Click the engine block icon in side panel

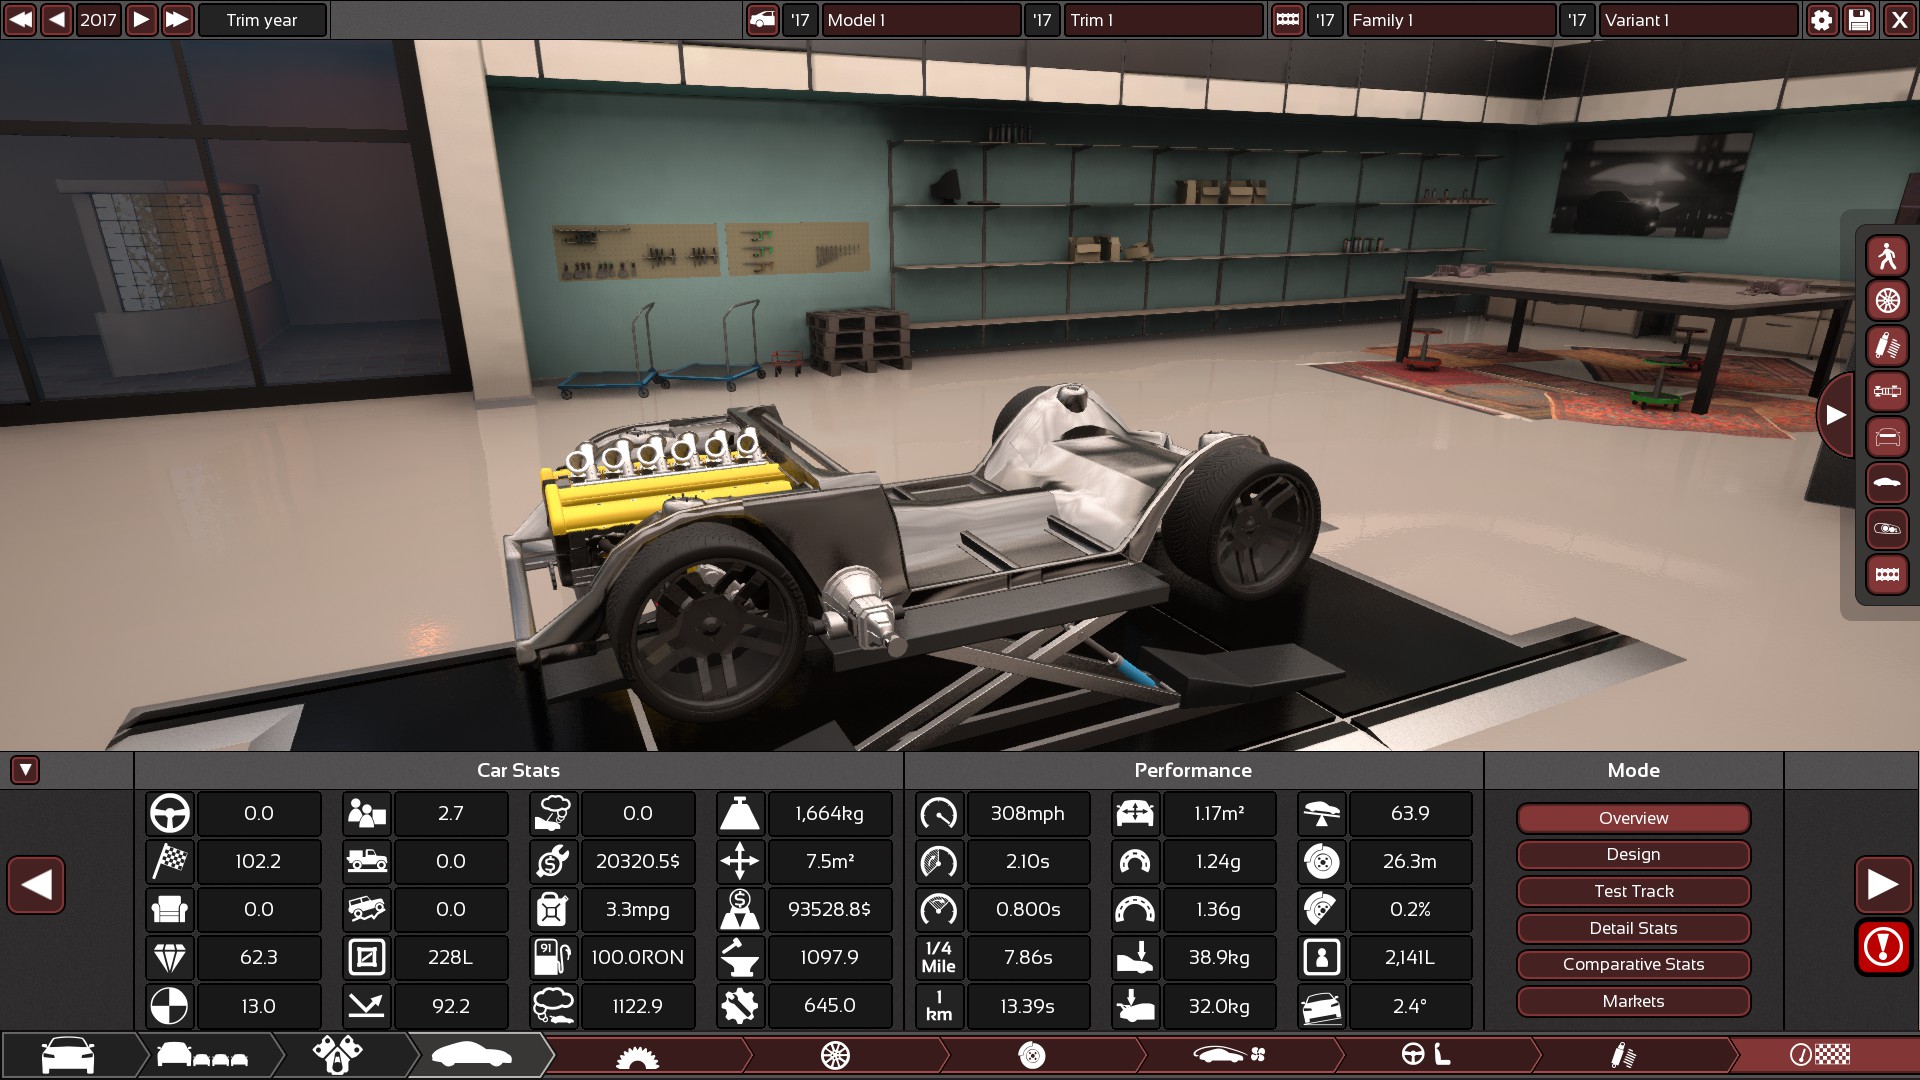coord(1887,575)
